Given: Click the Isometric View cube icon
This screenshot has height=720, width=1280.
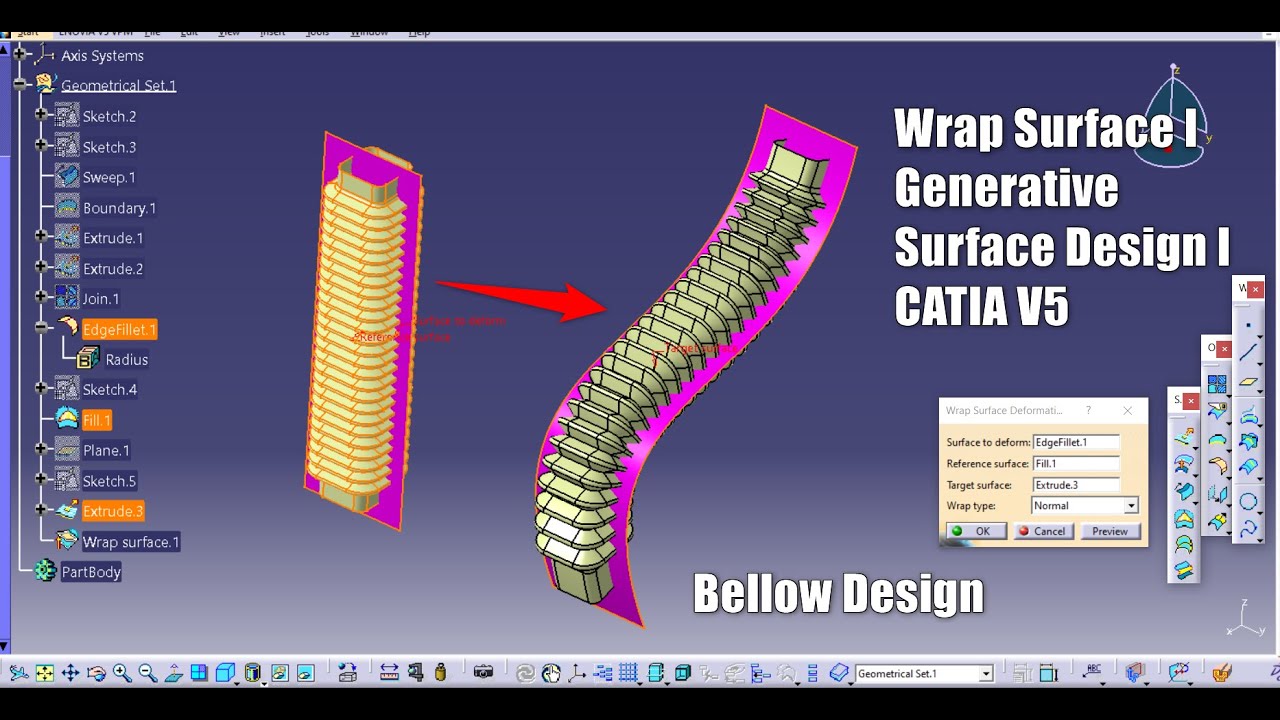Looking at the screenshot, I should [x=225, y=673].
